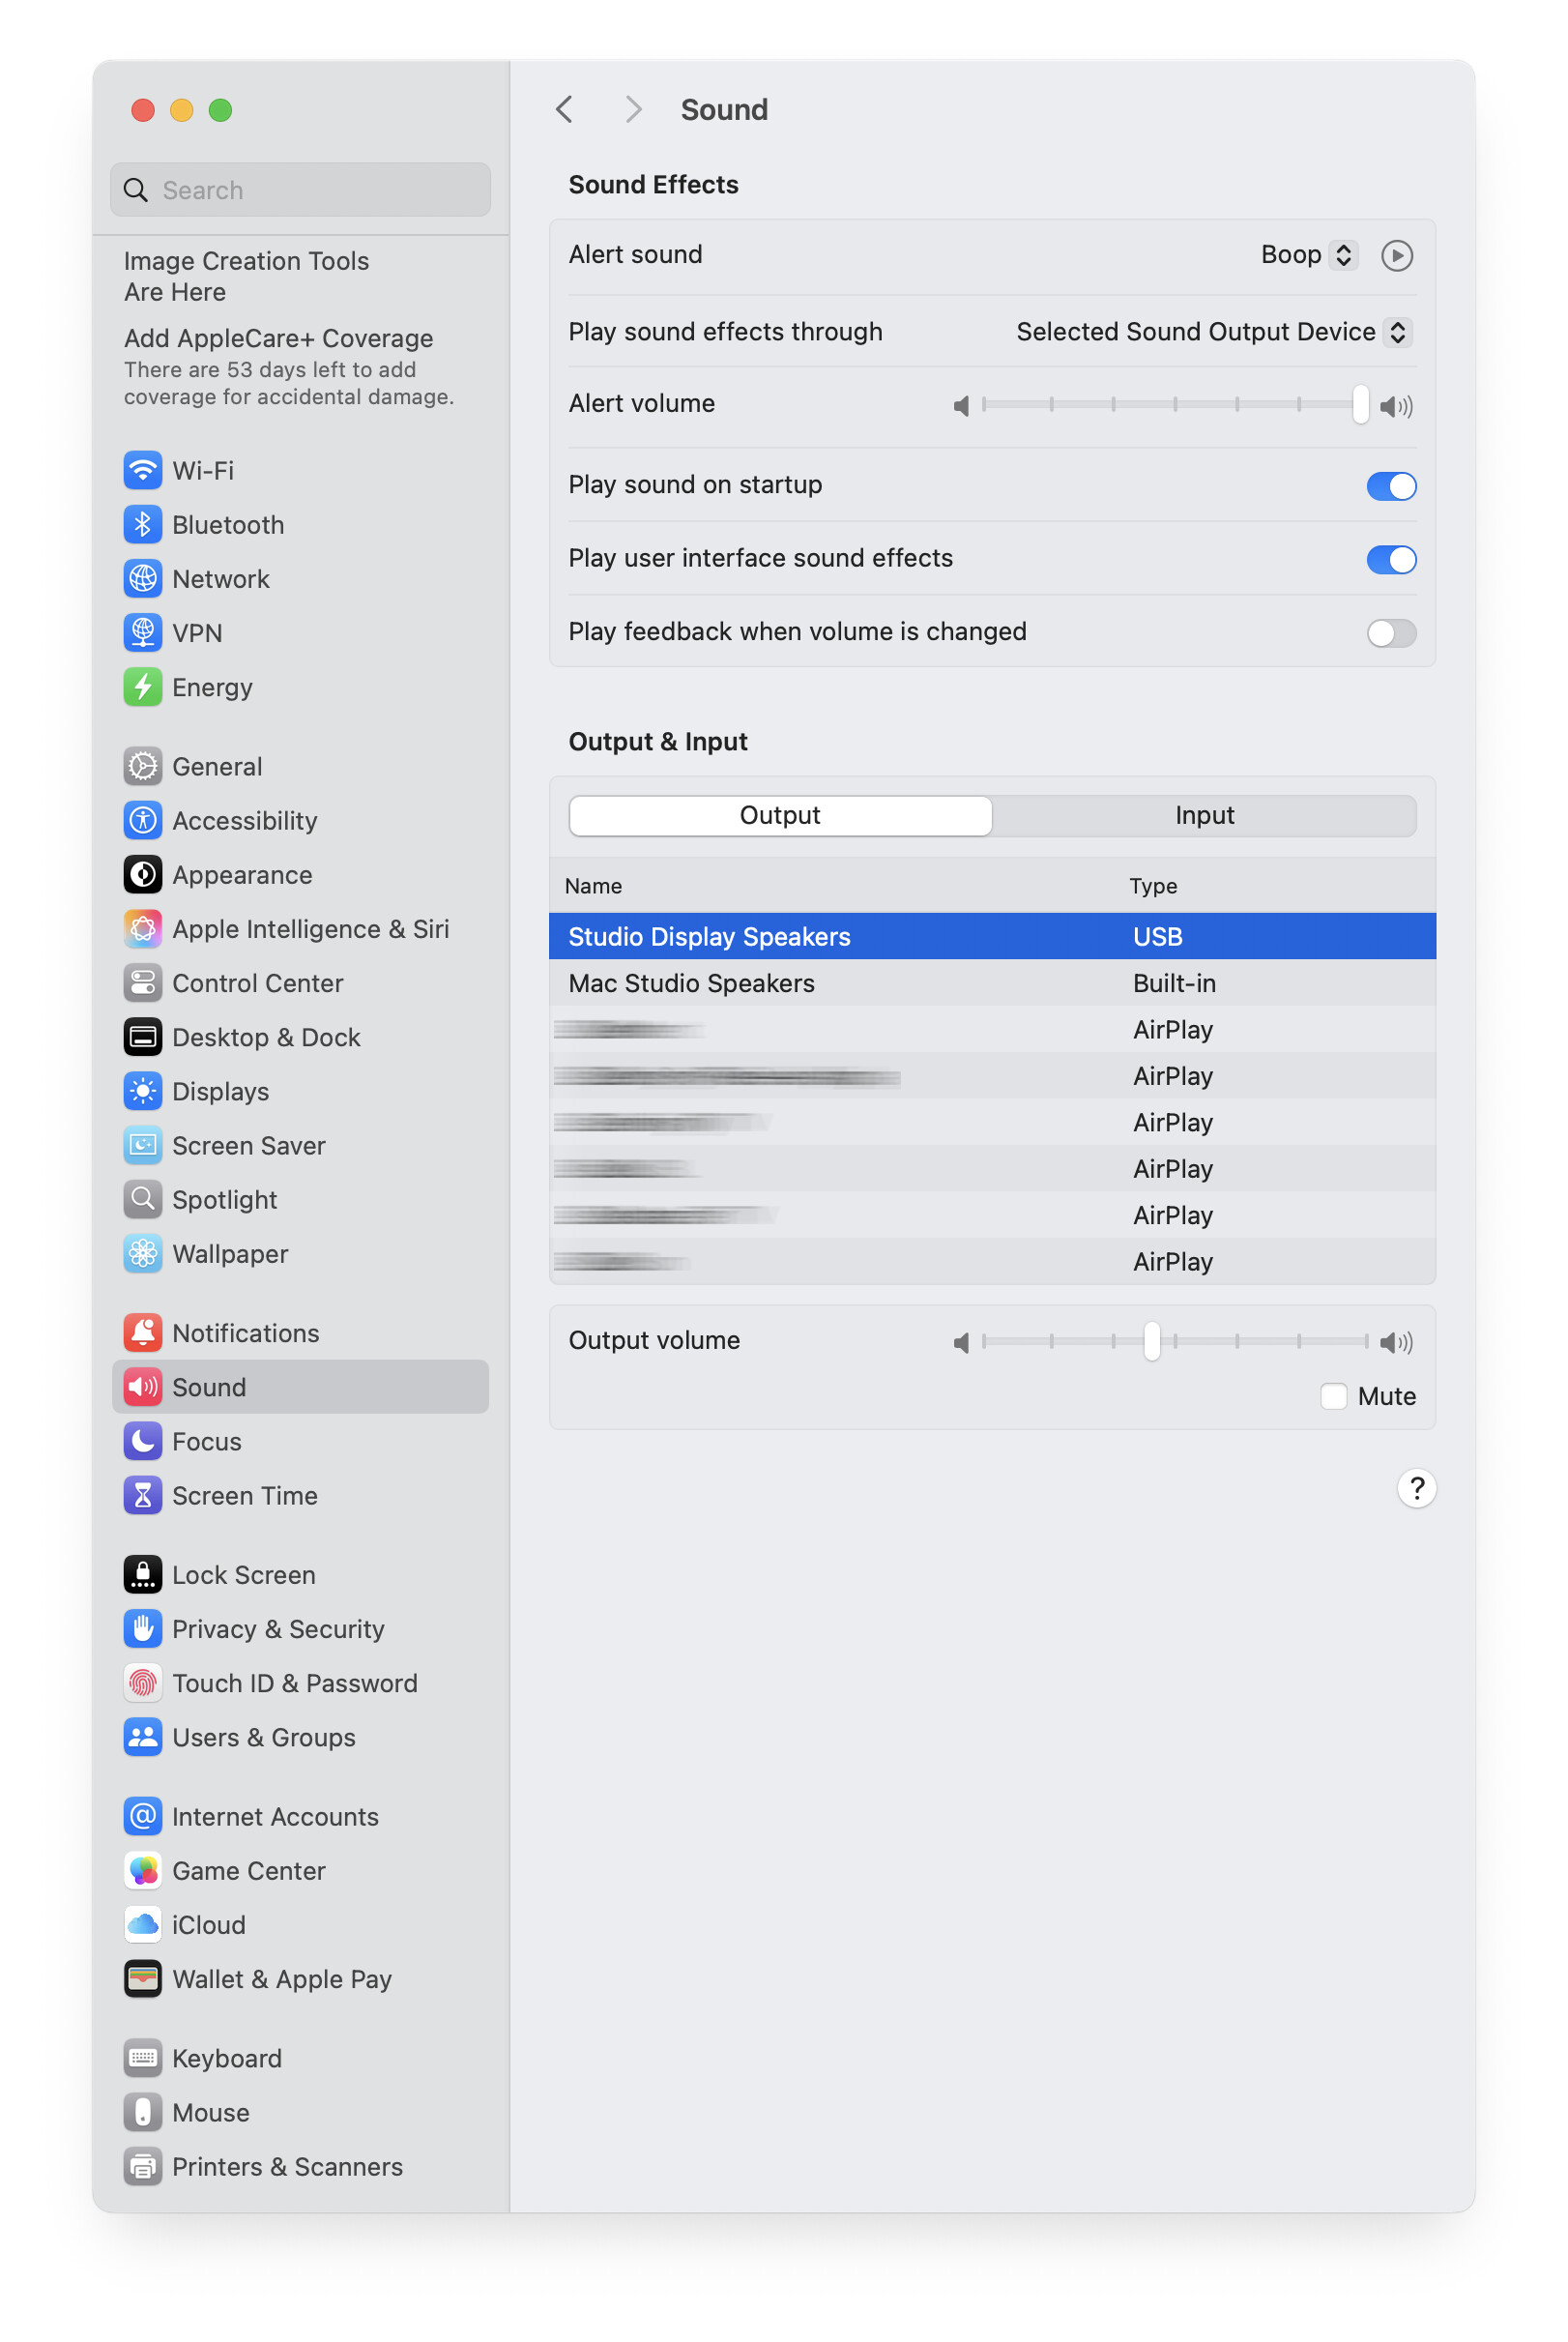Screen dimensions: 1568x2342
Task: Select Network in the sidebar
Action: pyautogui.click(x=300, y=579)
